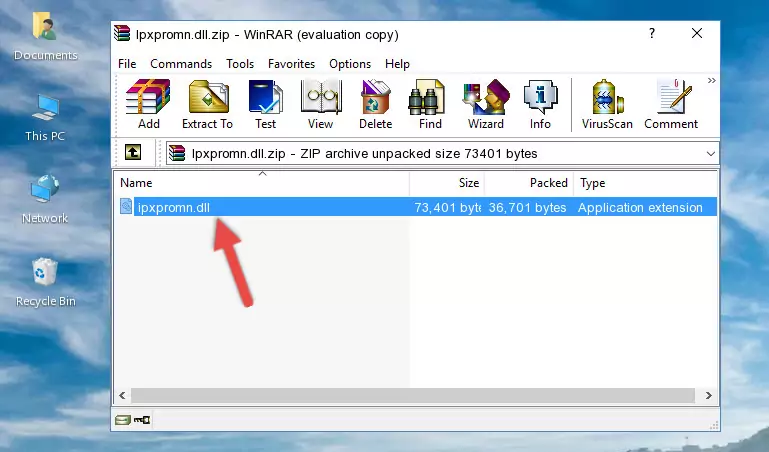
Task: Open Extract To from the toolbar
Action: tap(207, 104)
